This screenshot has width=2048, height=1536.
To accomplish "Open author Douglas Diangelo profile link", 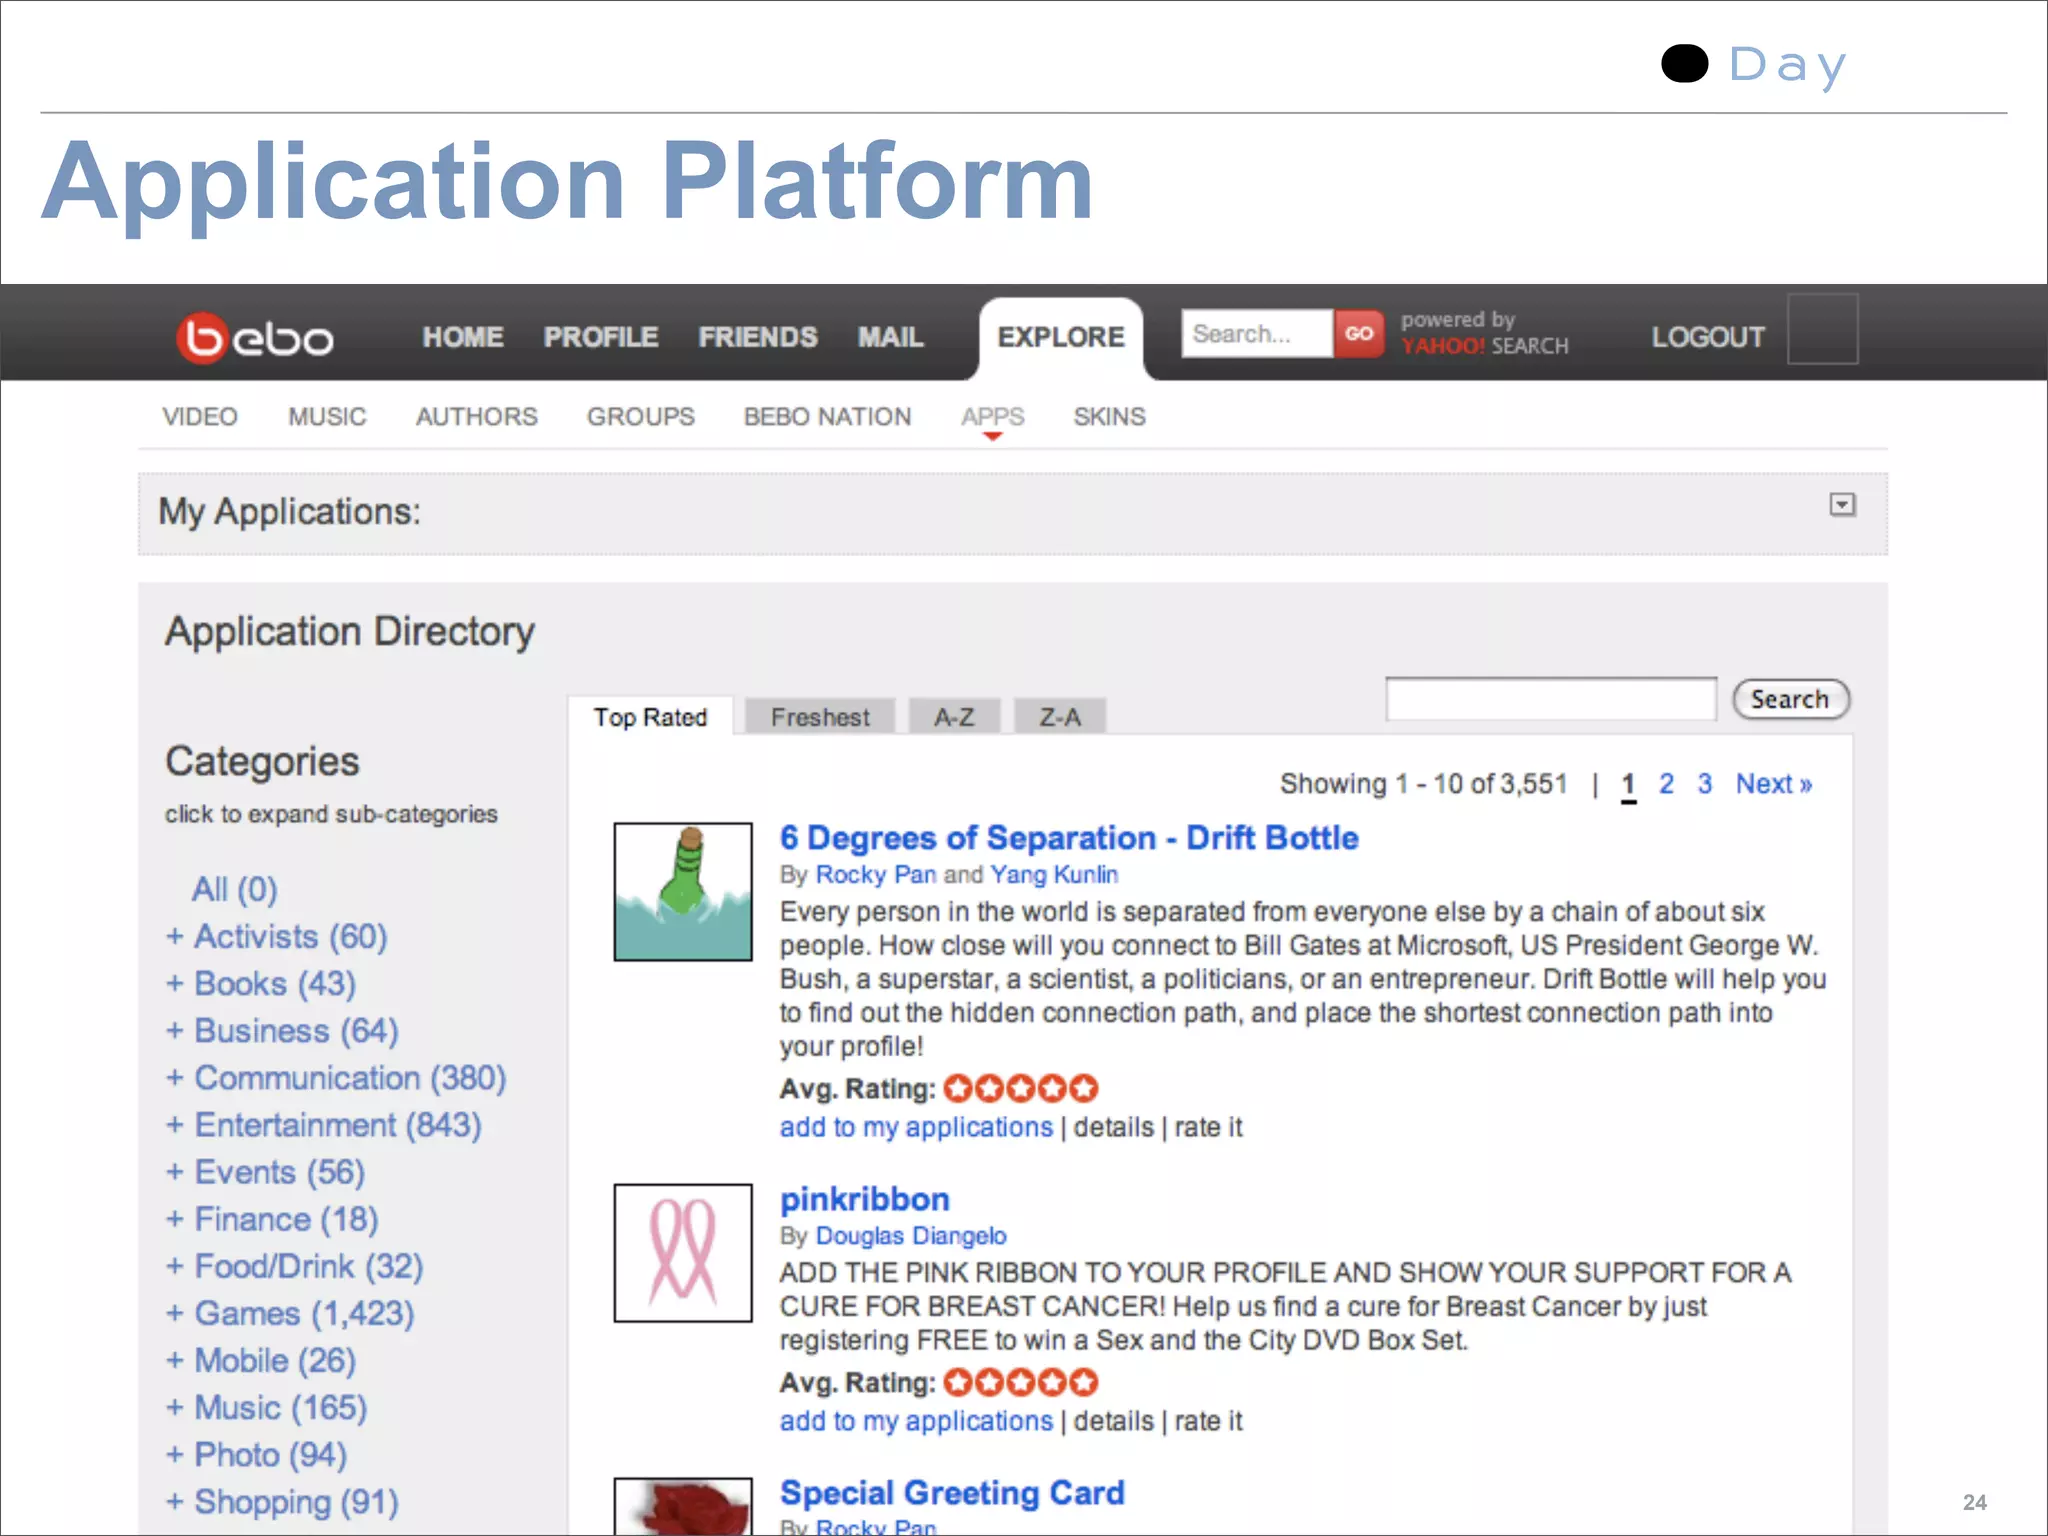I will point(911,1236).
